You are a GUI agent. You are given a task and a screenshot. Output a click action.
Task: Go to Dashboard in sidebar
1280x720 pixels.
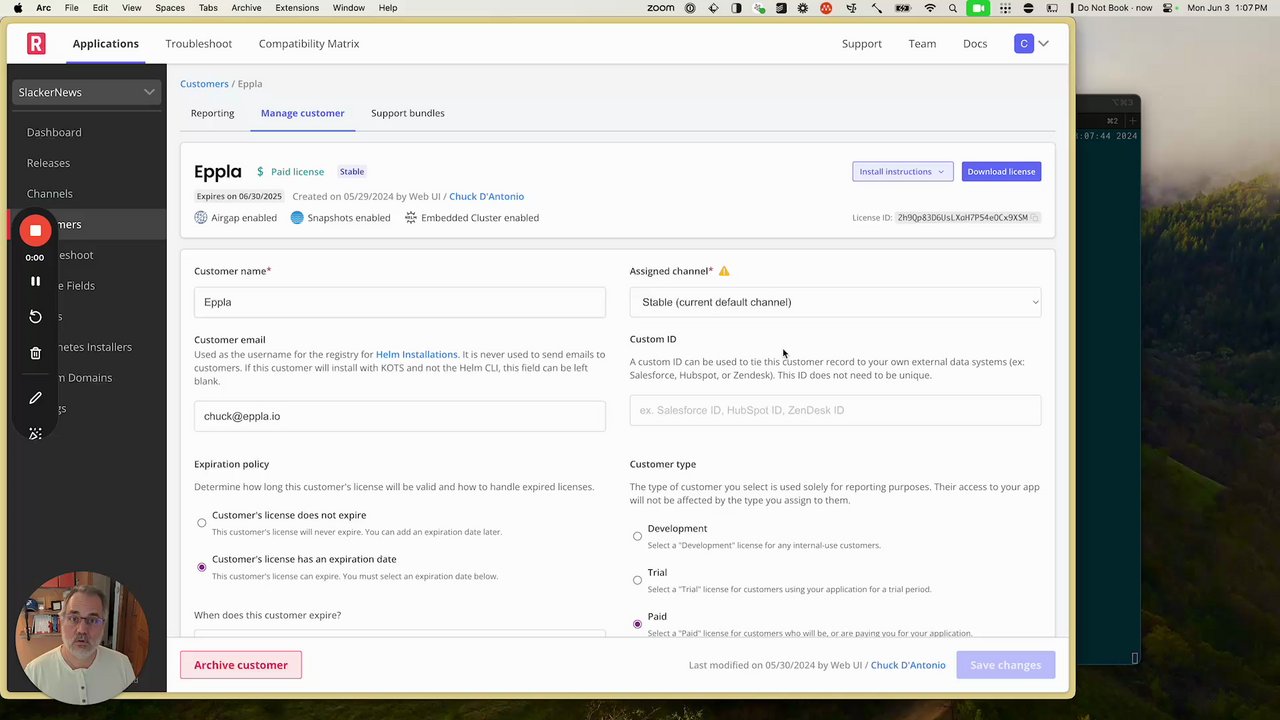click(54, 132)
